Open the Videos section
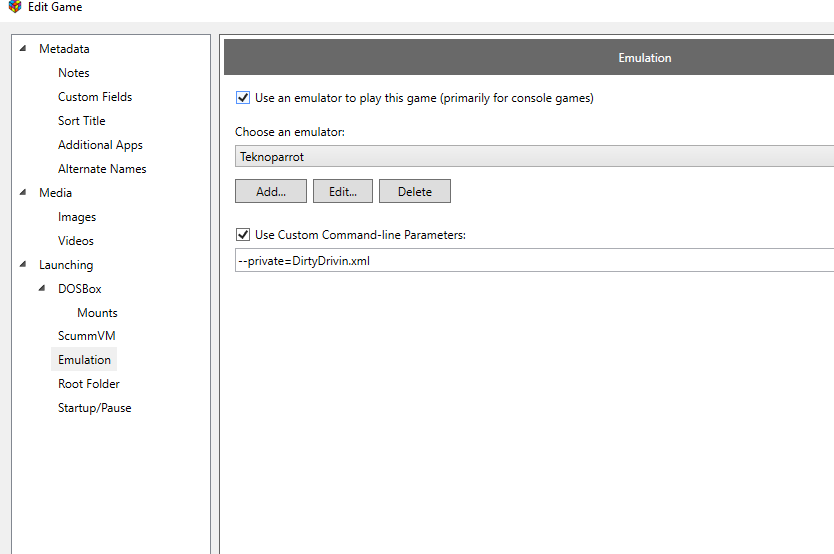This screenshot has height=554, width=834. click(x=76, y=241)
